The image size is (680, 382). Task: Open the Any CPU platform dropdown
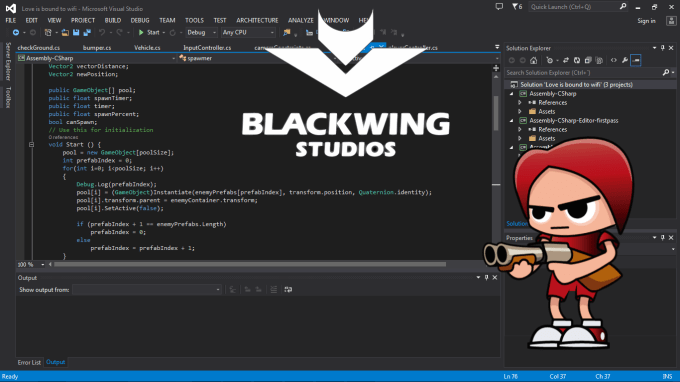point(248,33)
